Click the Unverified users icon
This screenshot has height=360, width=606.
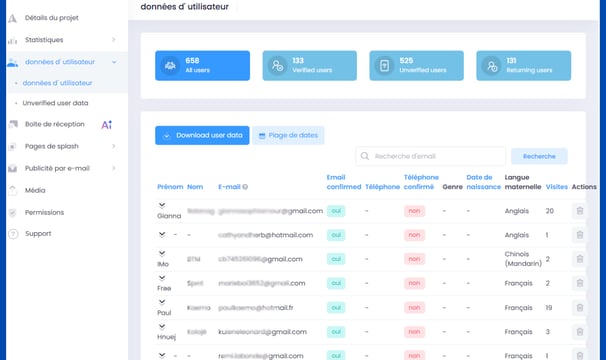tap(384, 66)
